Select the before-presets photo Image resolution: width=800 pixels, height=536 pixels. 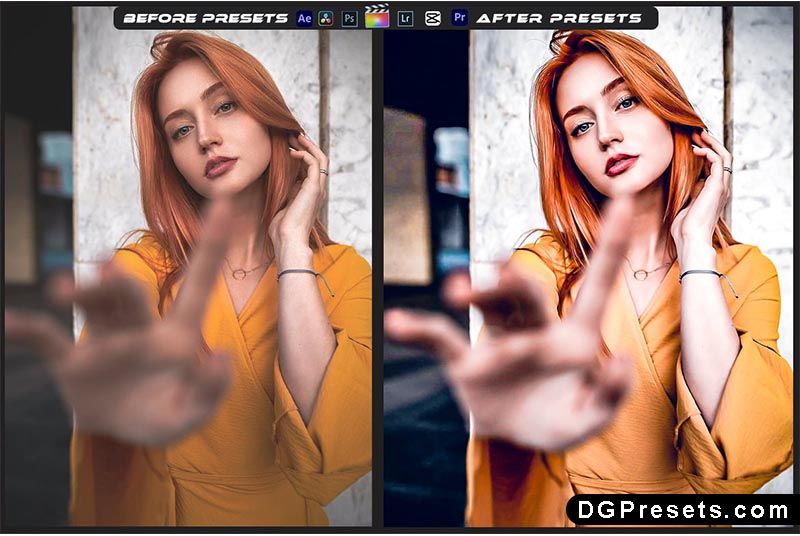pos(188,266)
